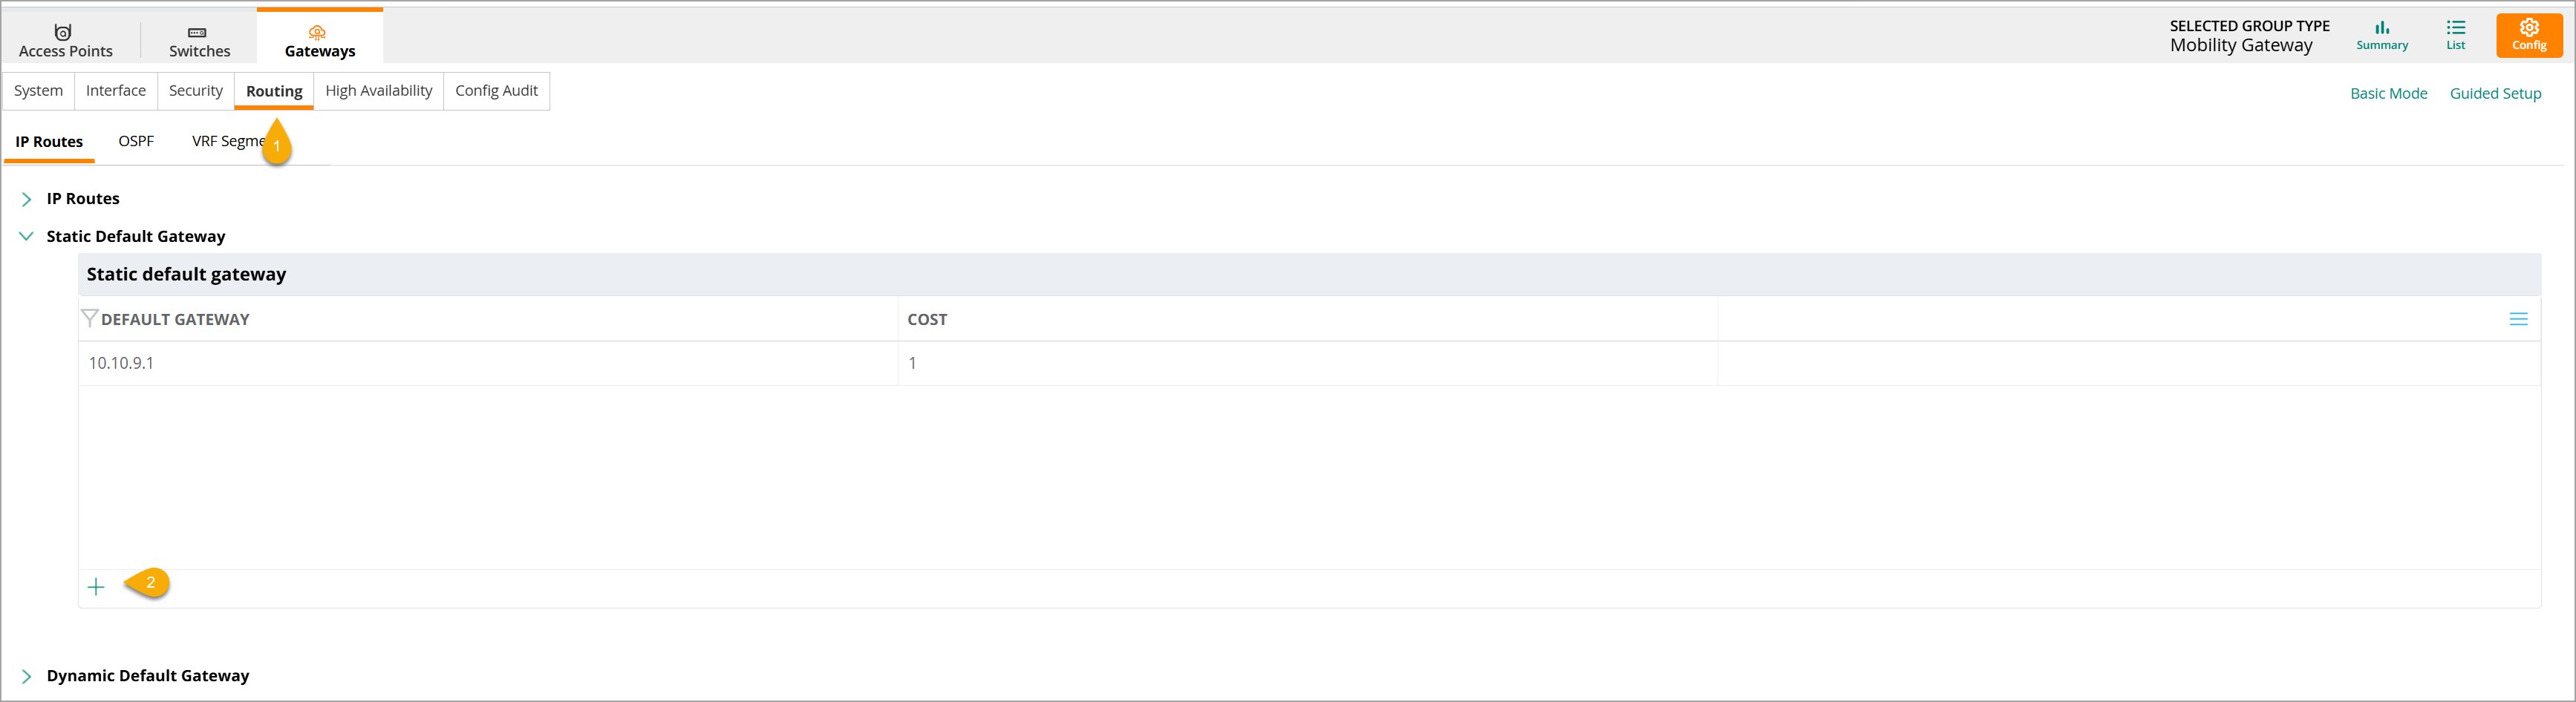Open the Config gear view

(x=2529, y=36)
